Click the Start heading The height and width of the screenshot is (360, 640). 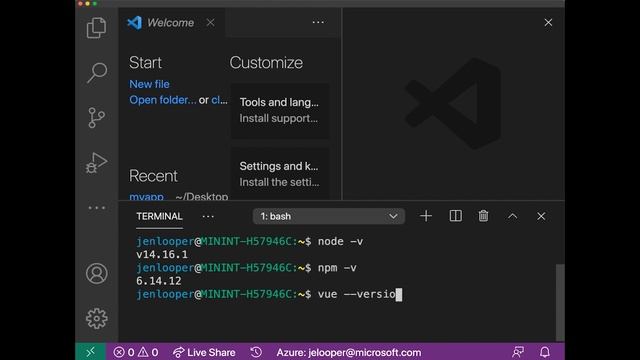pyautogui.click(x=145, y=62)
